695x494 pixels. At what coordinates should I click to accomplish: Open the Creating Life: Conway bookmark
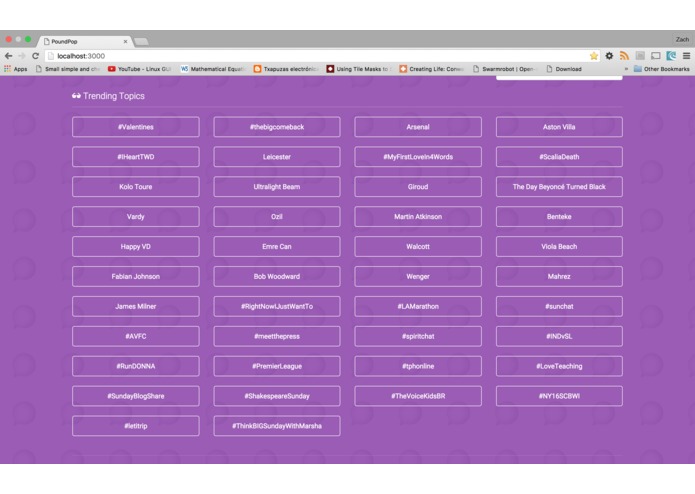(x=432, y=69)
